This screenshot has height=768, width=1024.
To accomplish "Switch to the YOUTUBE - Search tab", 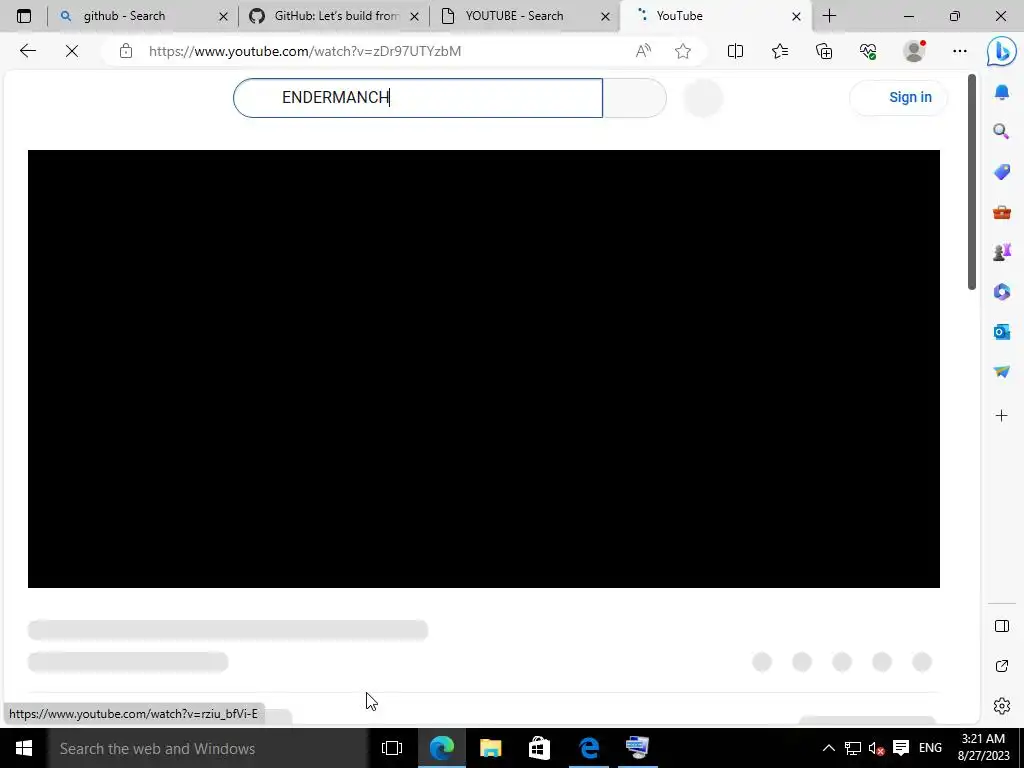I will coord(525,16).
